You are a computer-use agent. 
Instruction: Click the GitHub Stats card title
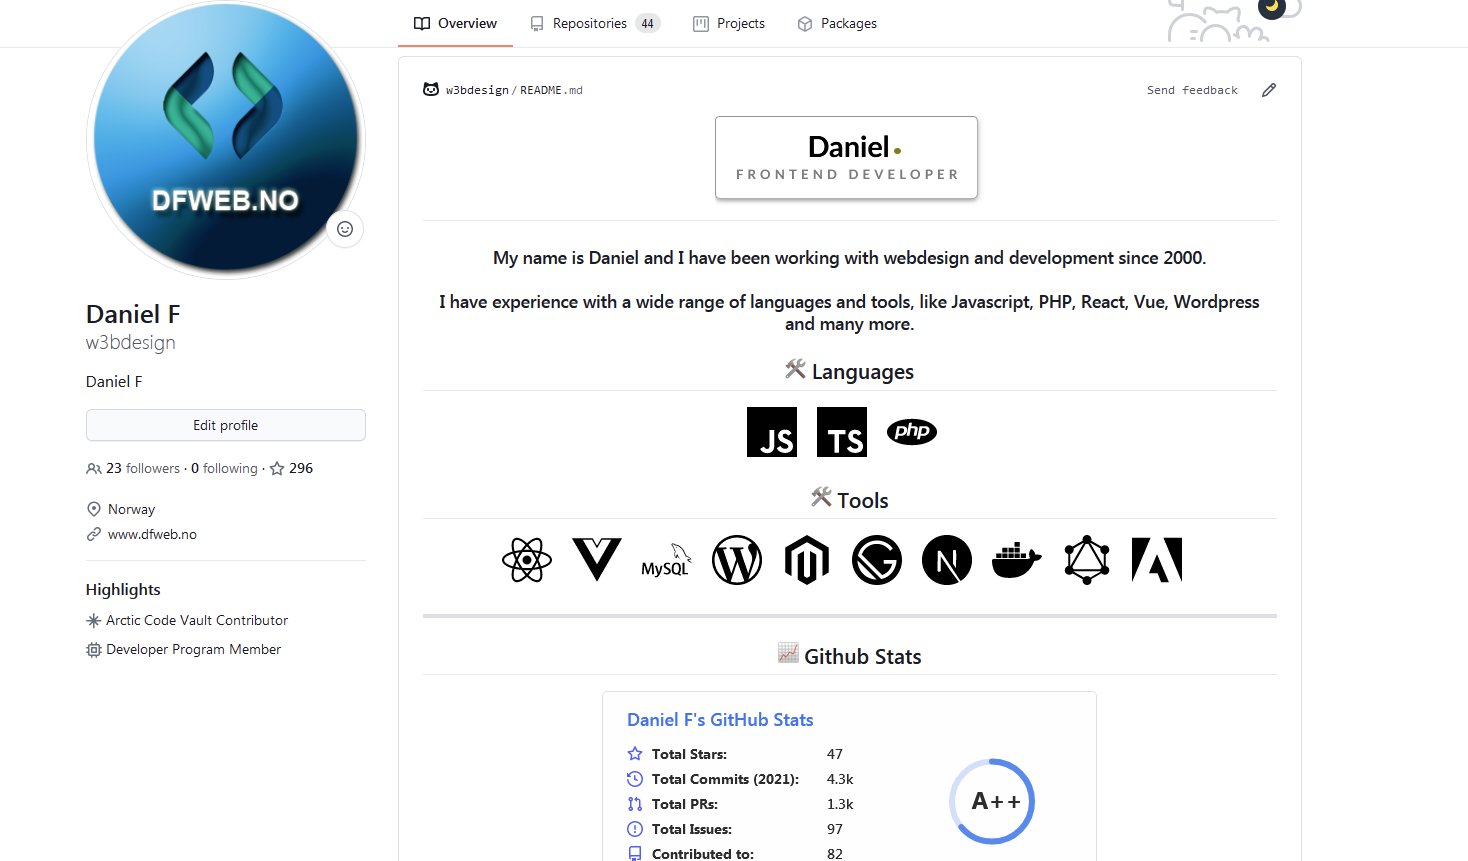(x=720, y=720)
